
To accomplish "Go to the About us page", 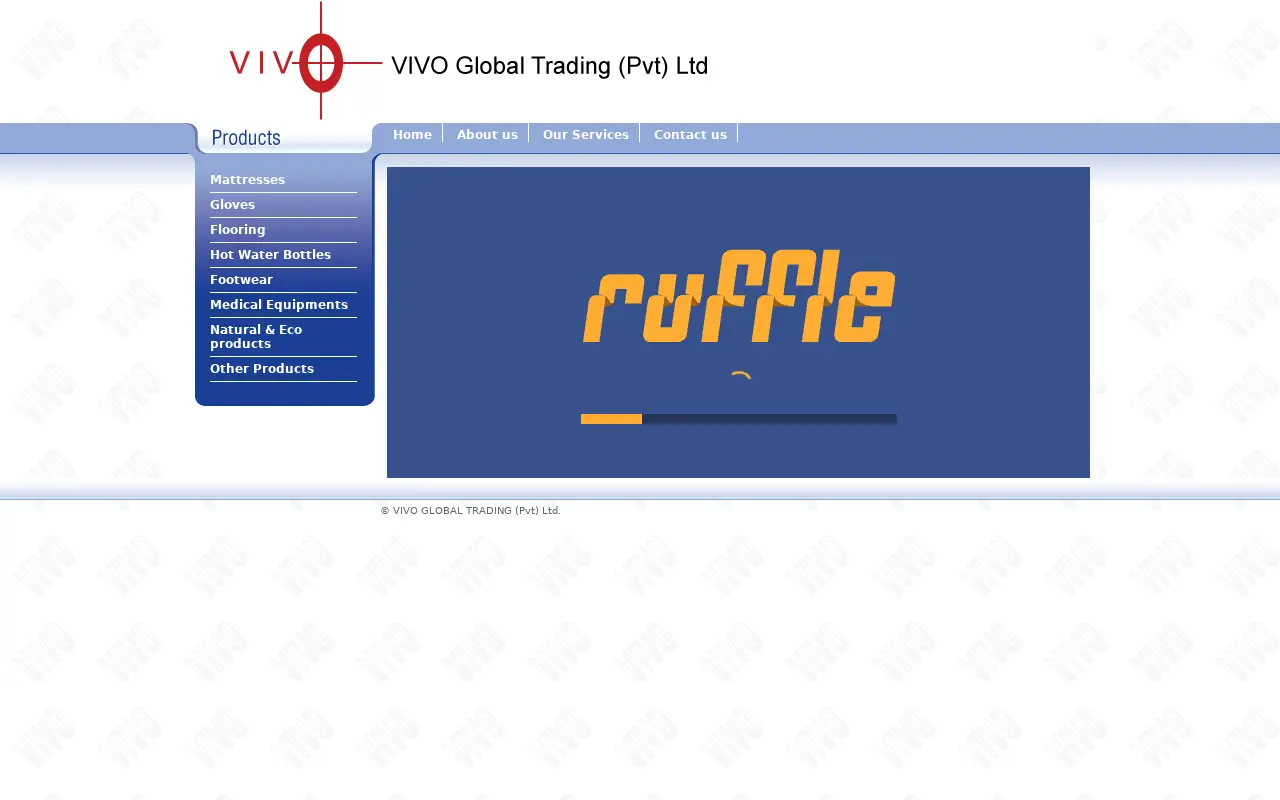I will (x=487, y=134).
